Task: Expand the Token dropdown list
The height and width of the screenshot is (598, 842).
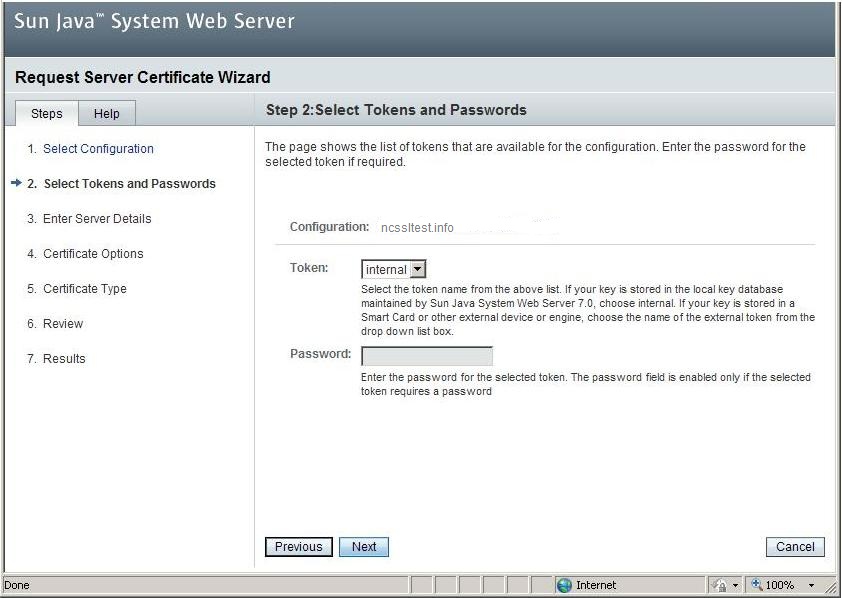Action: click(418, 269)
